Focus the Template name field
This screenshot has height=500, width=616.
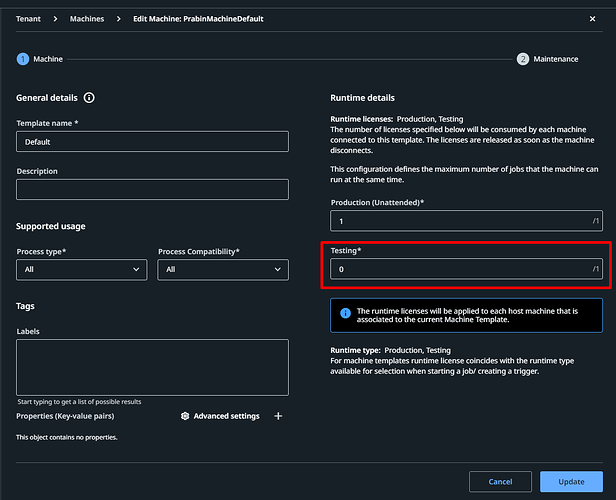(x=152, y=142)
